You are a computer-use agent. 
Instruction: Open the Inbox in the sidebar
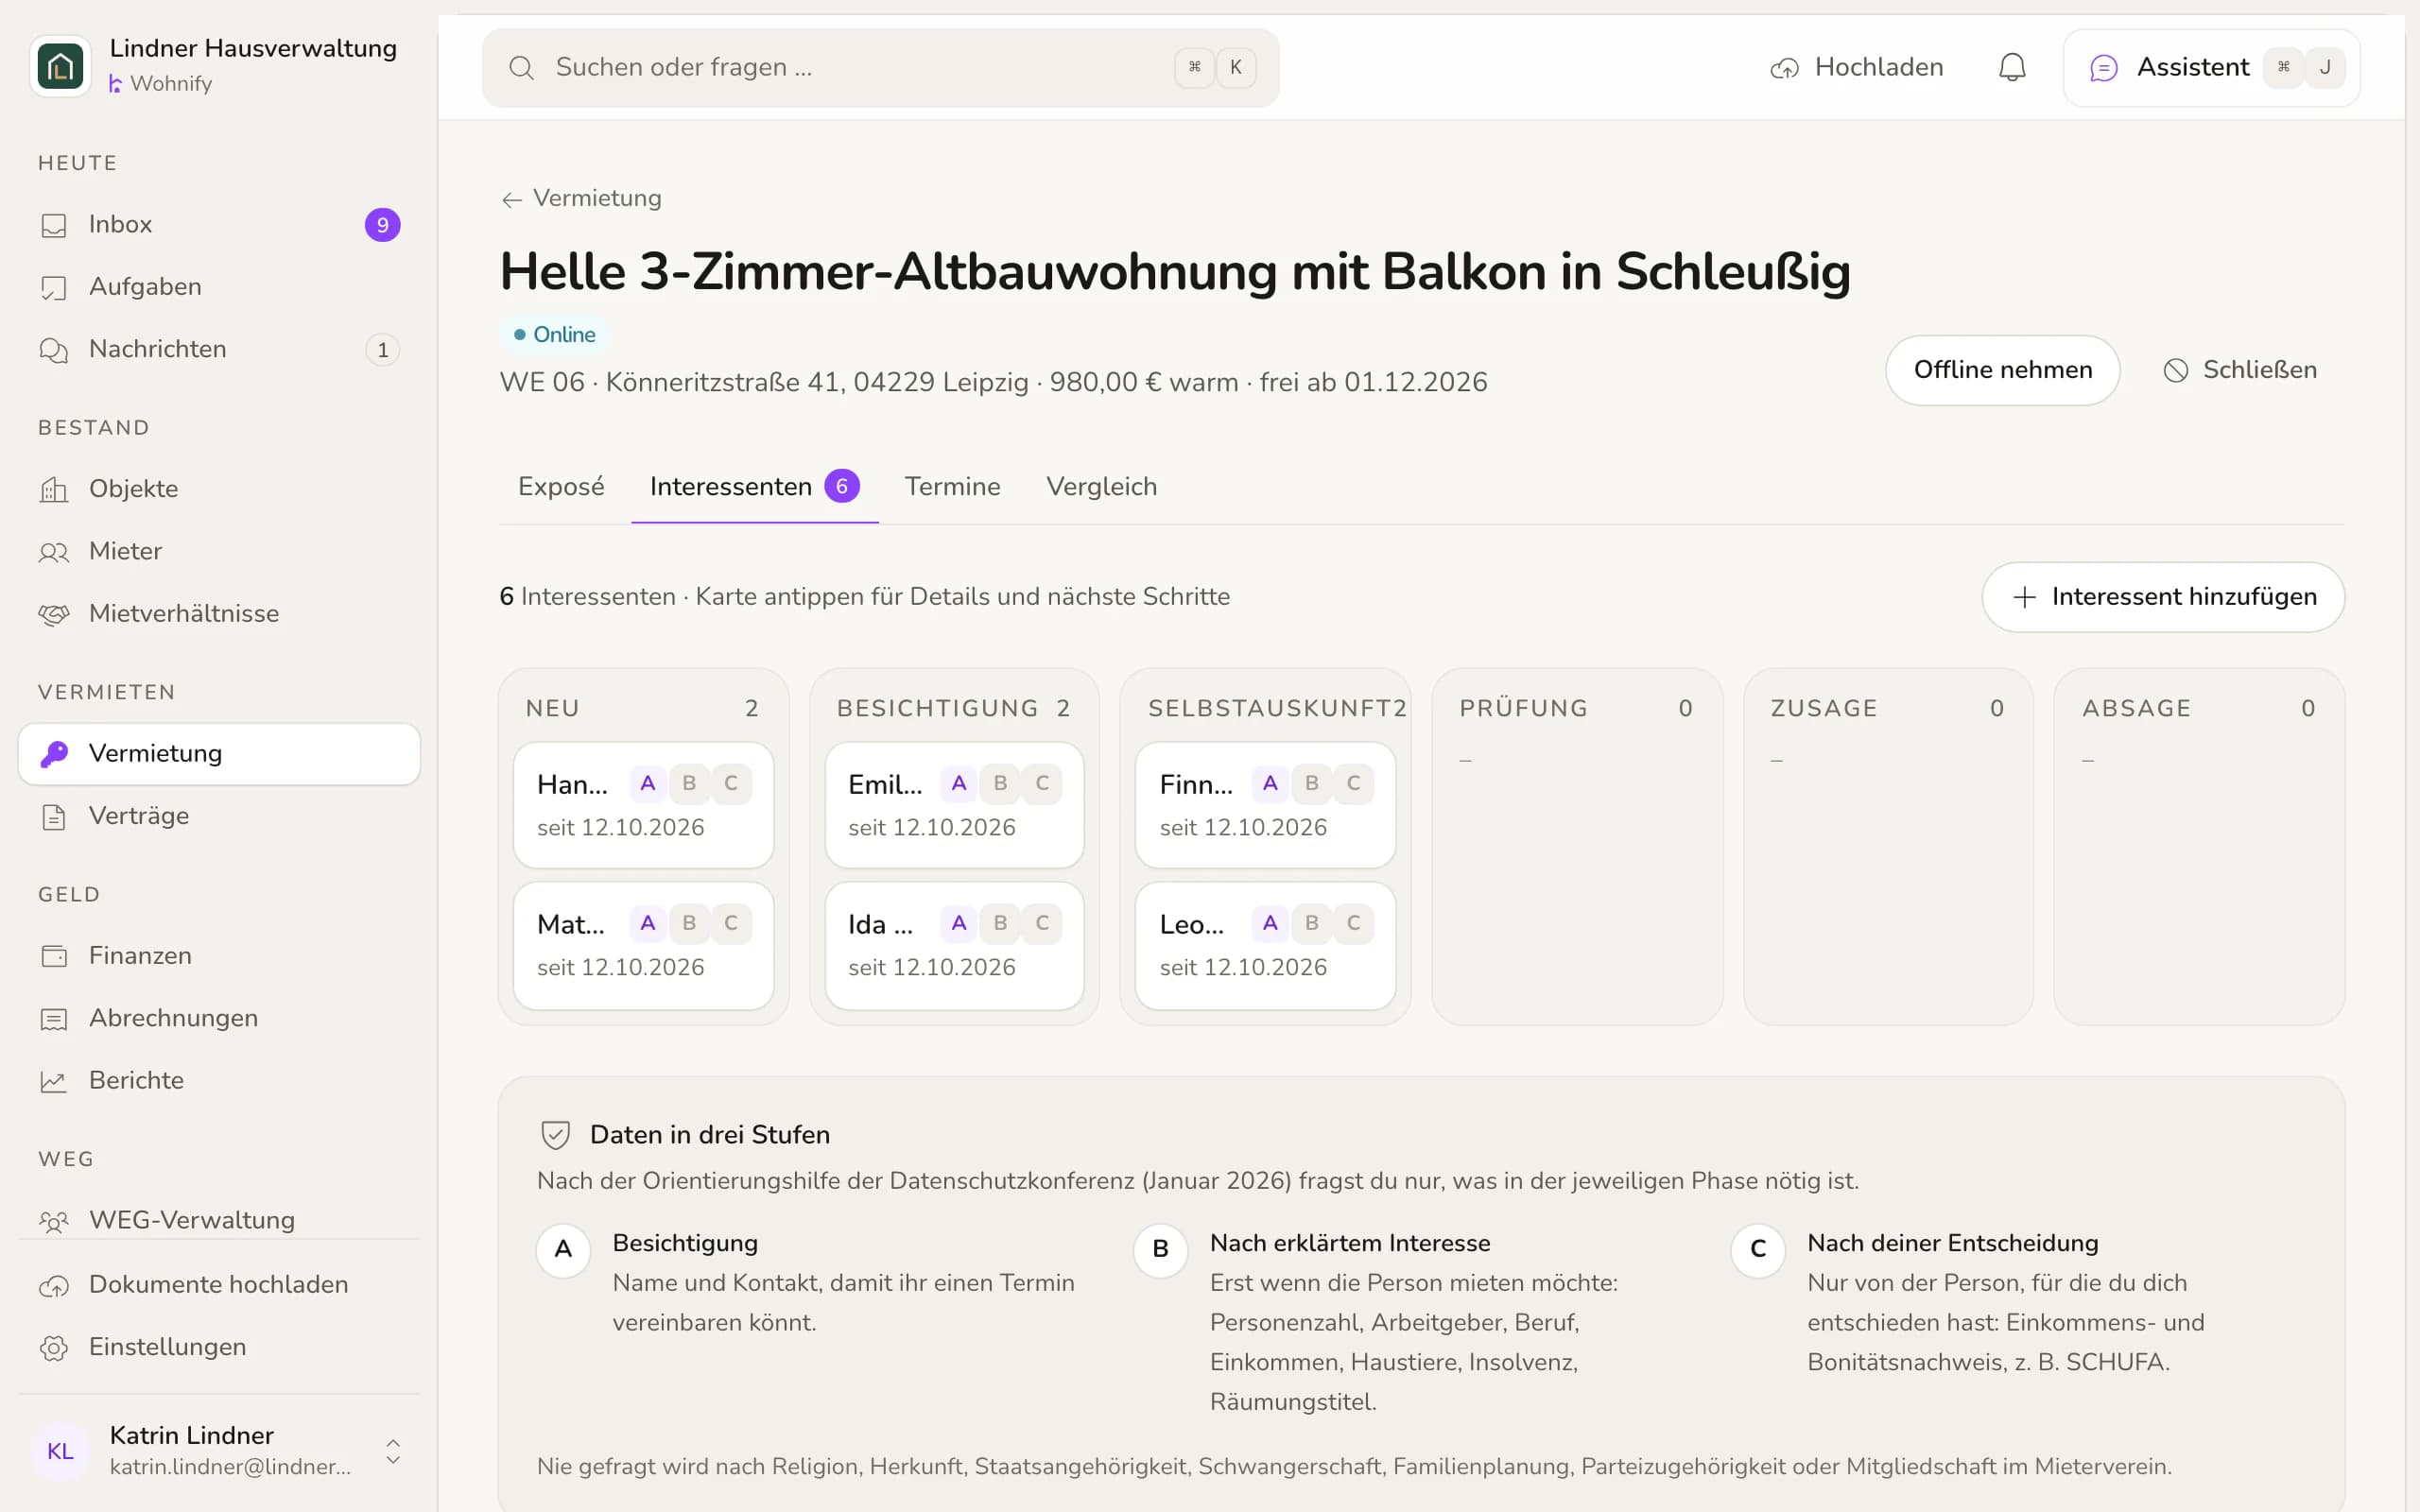pyautogui.click(x=219, y=224)
